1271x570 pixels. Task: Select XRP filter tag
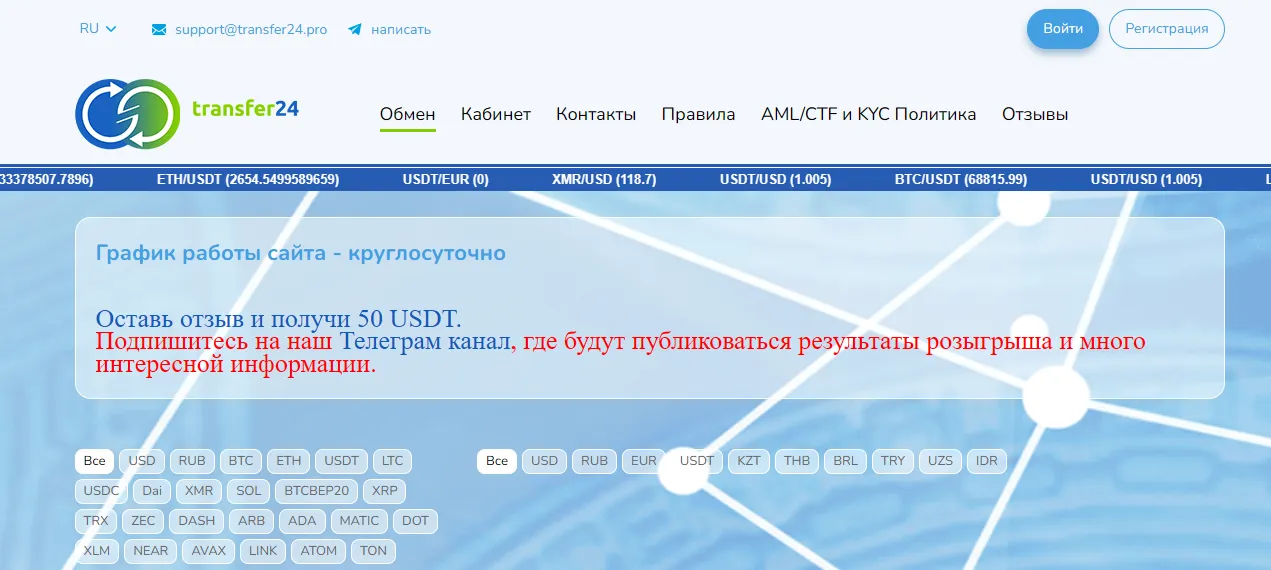coord(384,491)
